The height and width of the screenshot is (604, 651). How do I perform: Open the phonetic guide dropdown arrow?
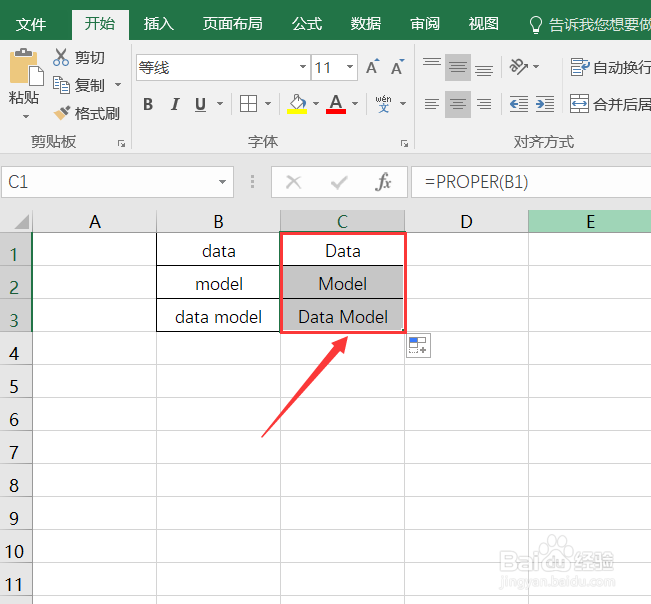pos(402,104)
